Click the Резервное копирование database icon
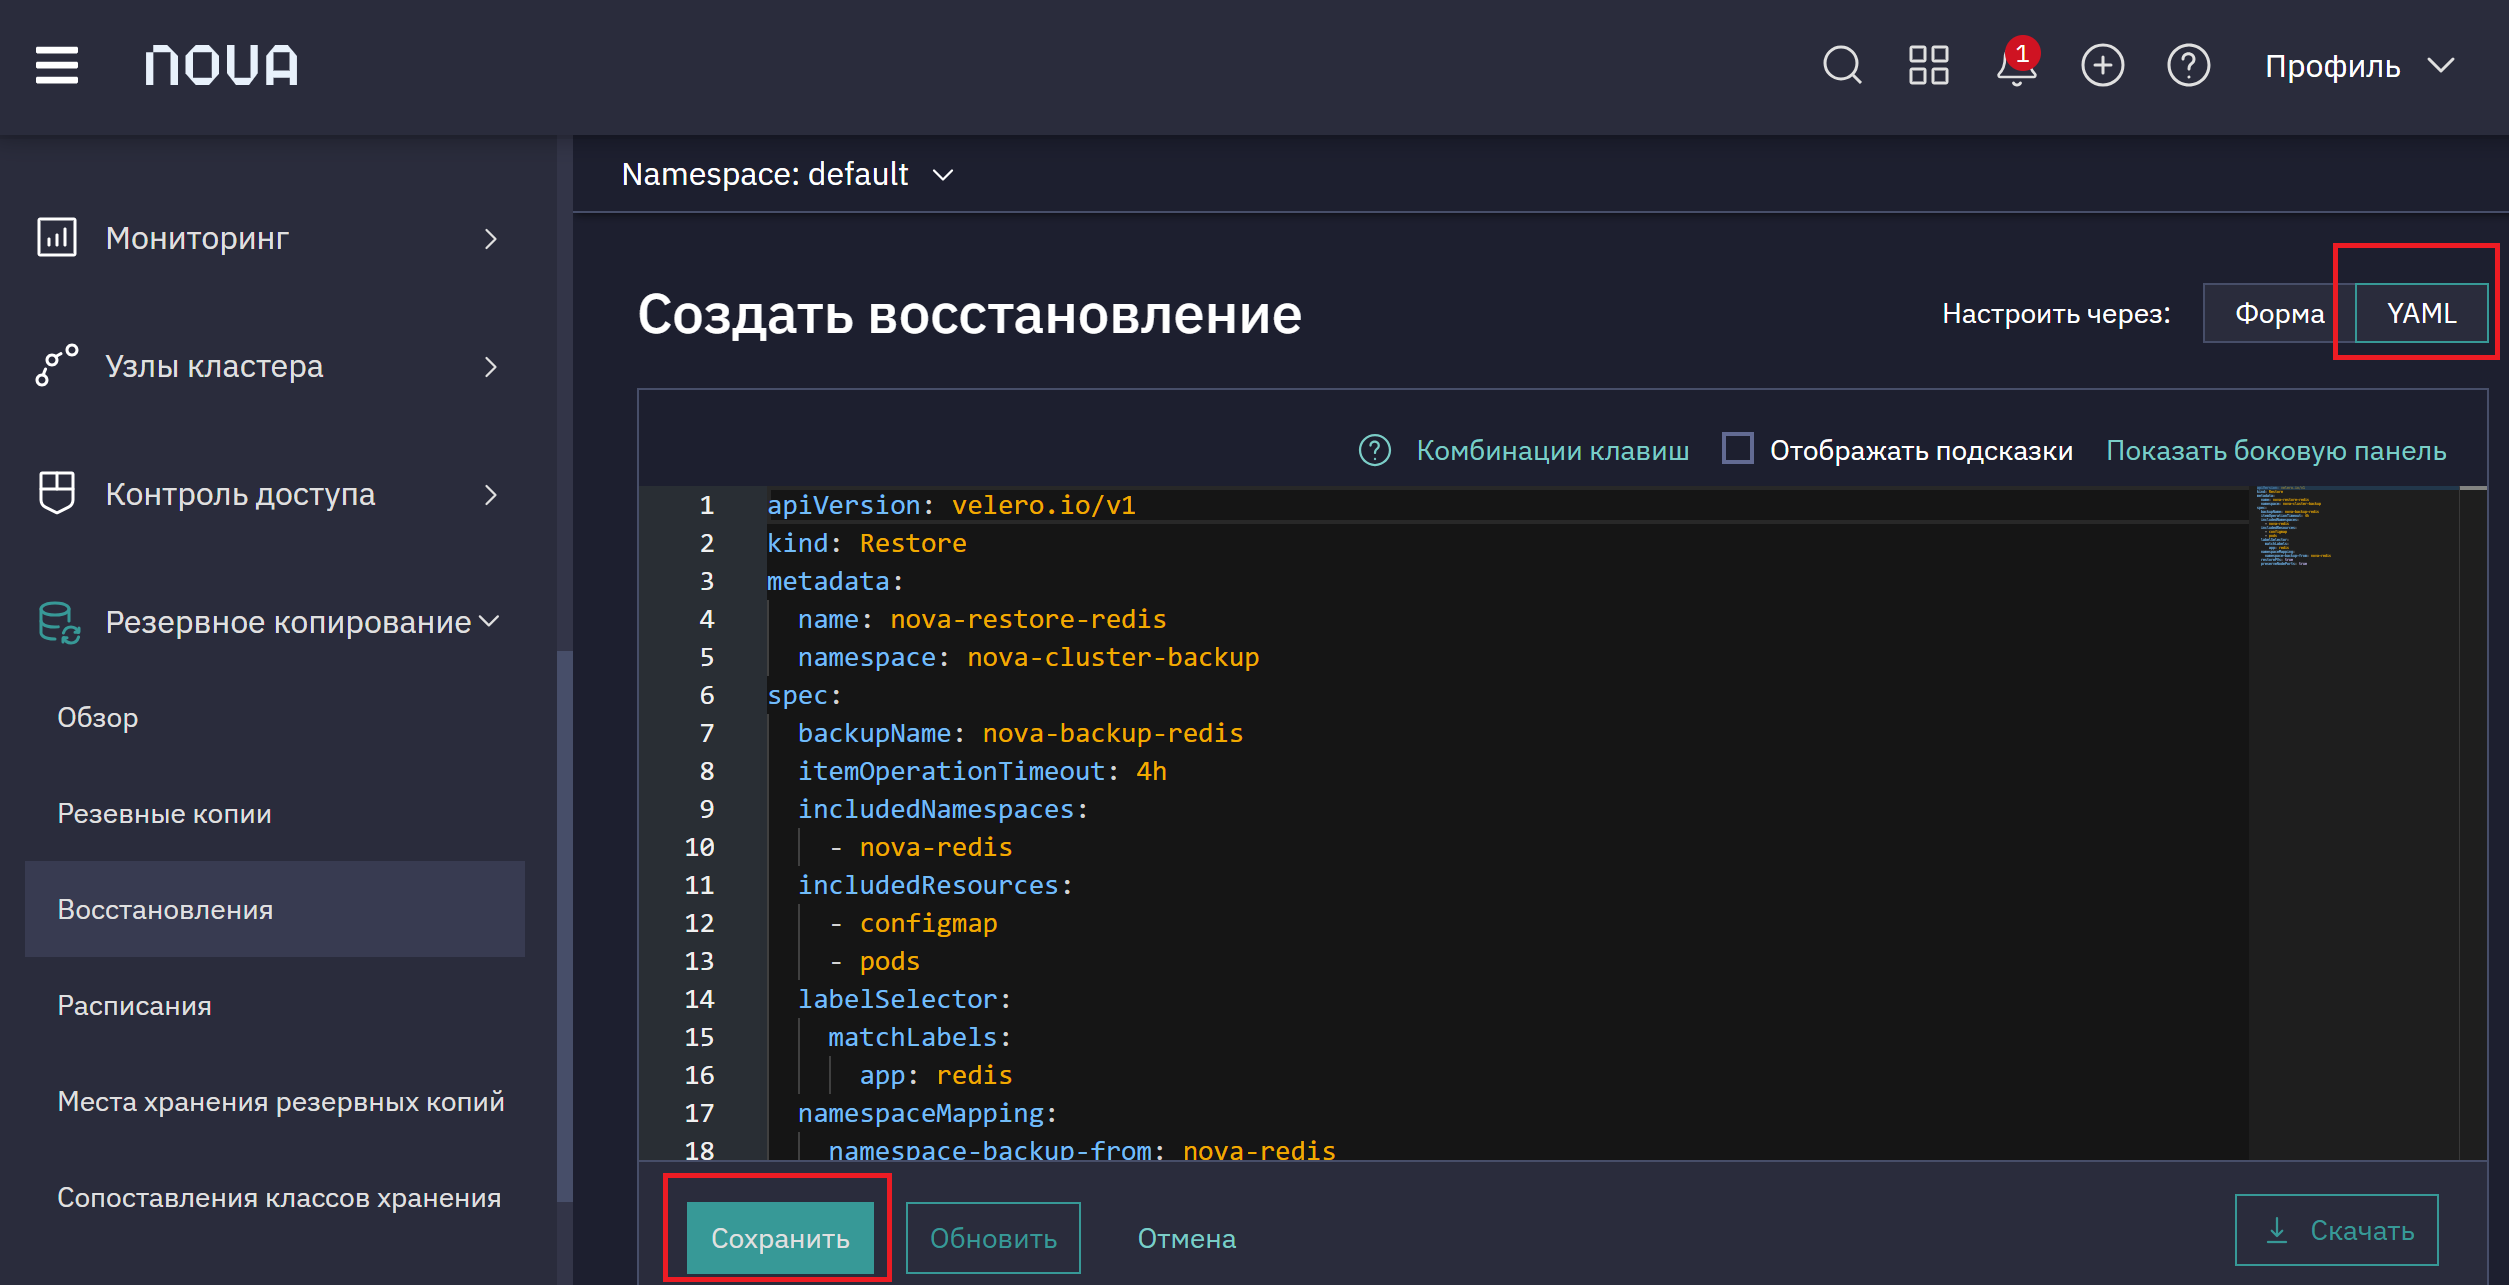This screenshot has height=1285, width=2509. coord(59,622)
